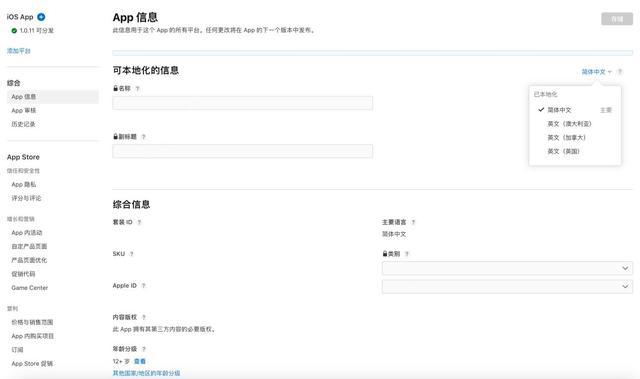
Task: Open the 其他国家/地区的年龄分级 link
Action: point(146,373)
